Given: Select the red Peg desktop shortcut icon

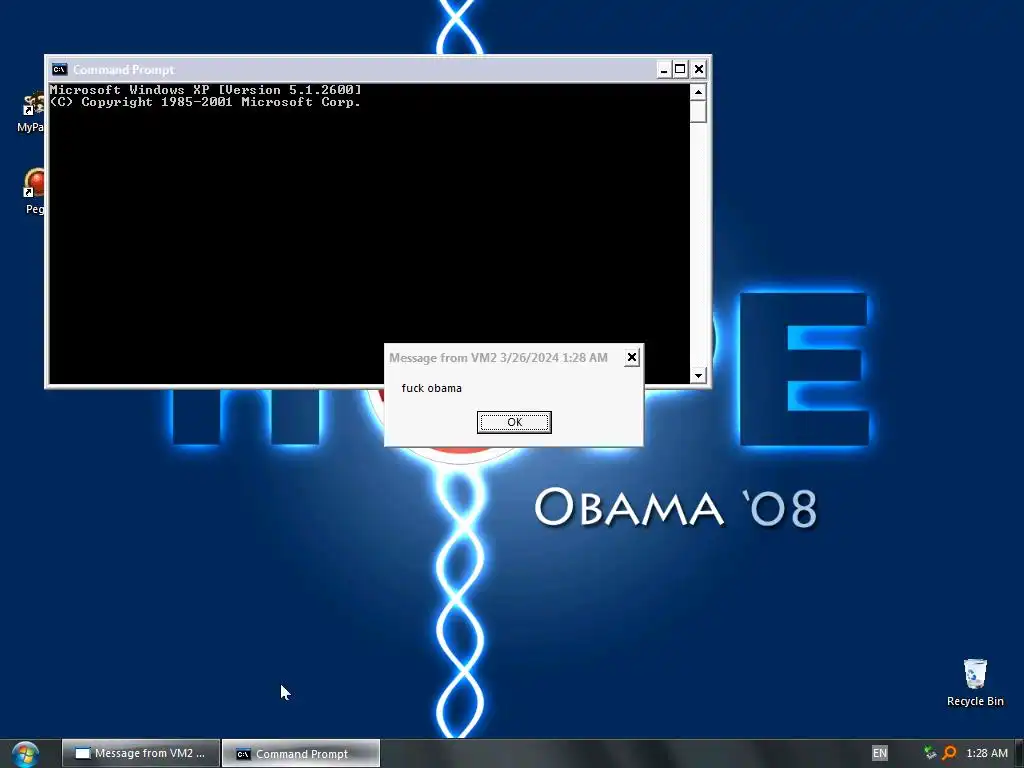Looking at the screenshot, I should (34, 191).
